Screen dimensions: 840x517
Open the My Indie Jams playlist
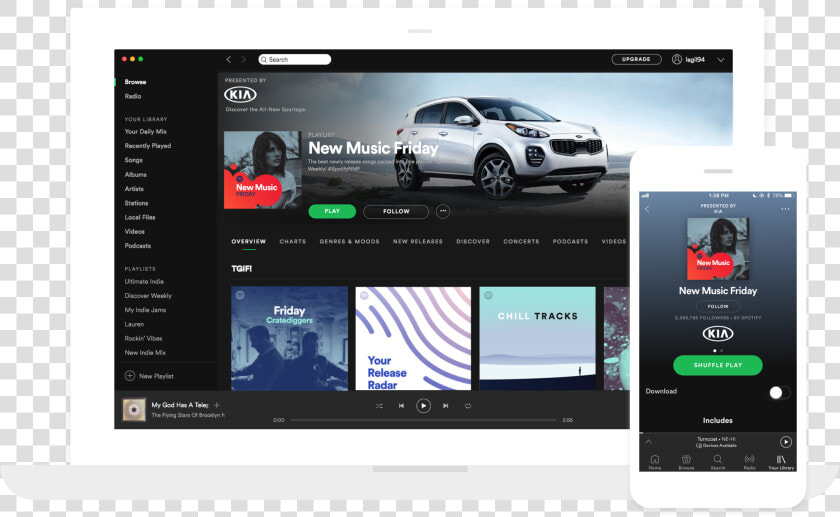[145, 310]
